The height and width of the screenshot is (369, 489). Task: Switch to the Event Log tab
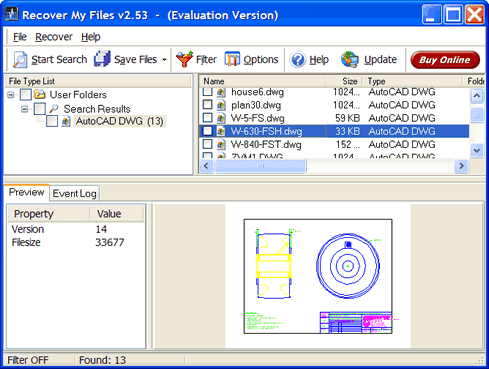(x=74, y=194)
